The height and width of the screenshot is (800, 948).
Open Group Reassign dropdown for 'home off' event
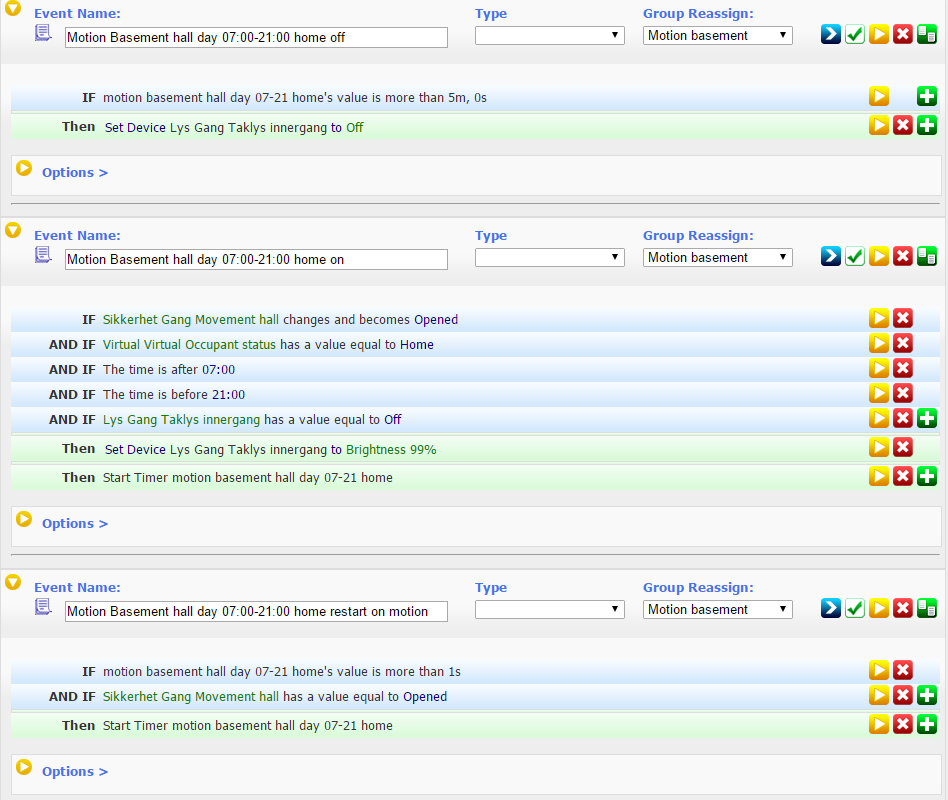tap(718, 35)
